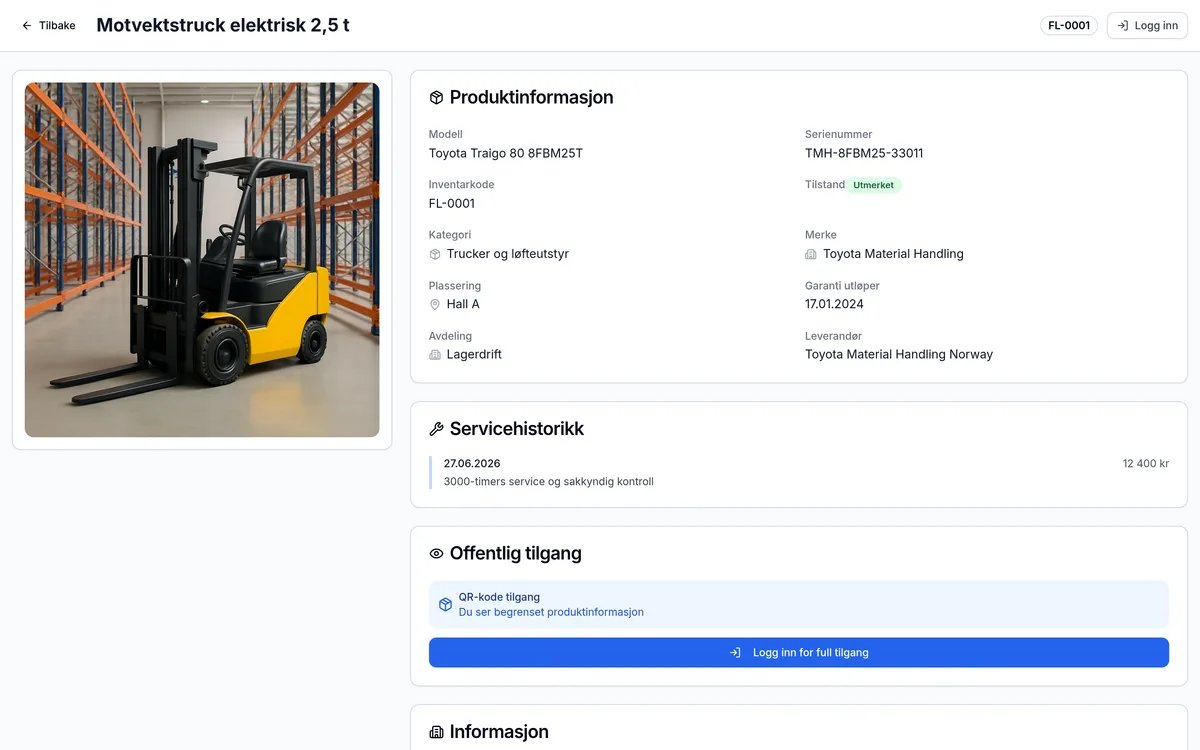This screenshot has width=1200, height=750.
Task: Click the FL-0001 badge in header
Action: pyautogui.click(x=1069, y=25)
